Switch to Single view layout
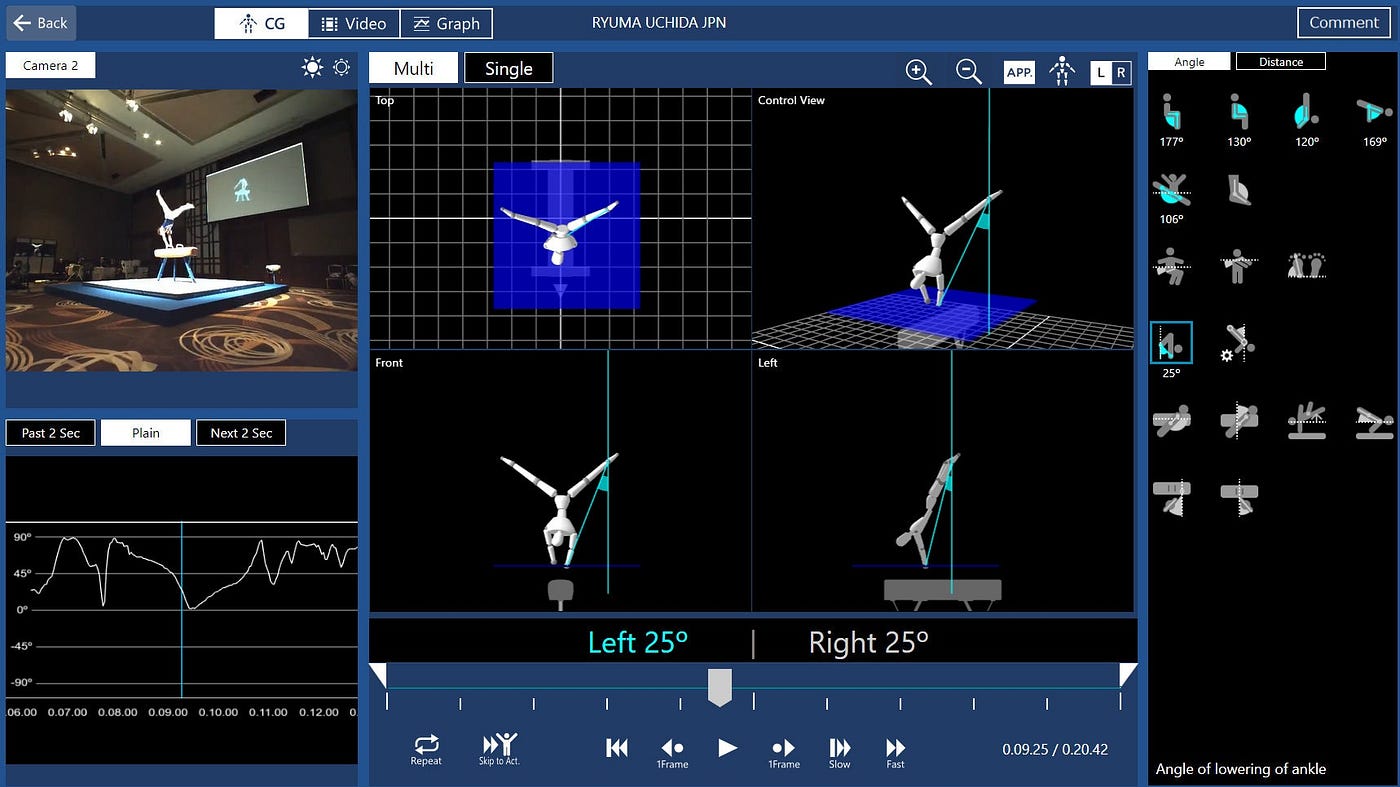The image size is (1400, 787). pyautogui.click(x=509, y=68)
